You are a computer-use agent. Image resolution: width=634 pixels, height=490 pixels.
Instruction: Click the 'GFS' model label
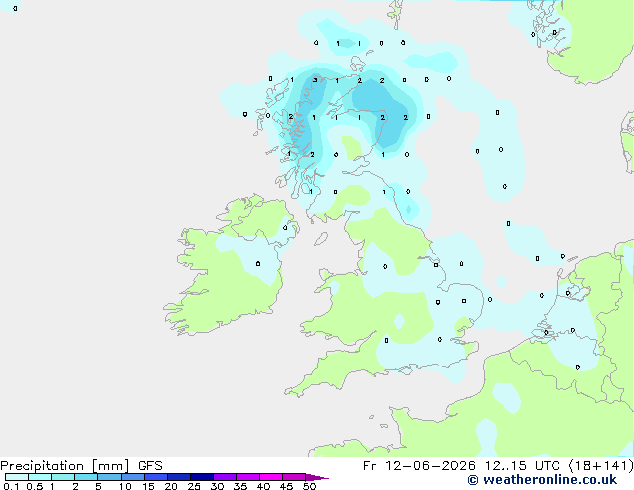150,466
